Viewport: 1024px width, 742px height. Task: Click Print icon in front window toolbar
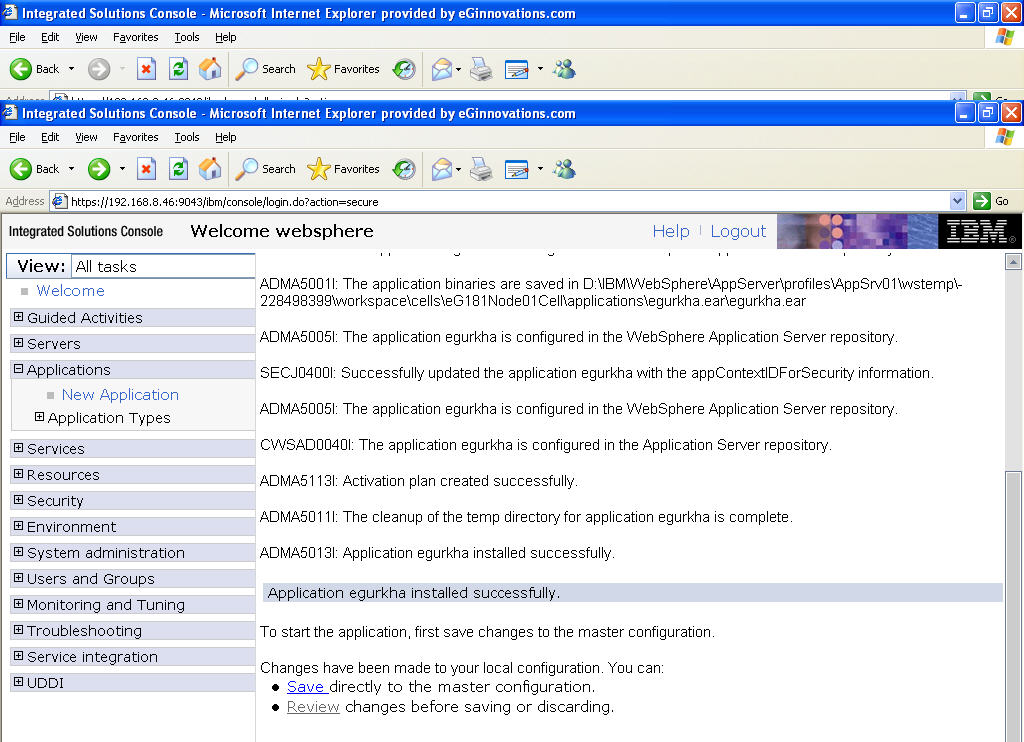pyautogui.click(x=481, y=169)
